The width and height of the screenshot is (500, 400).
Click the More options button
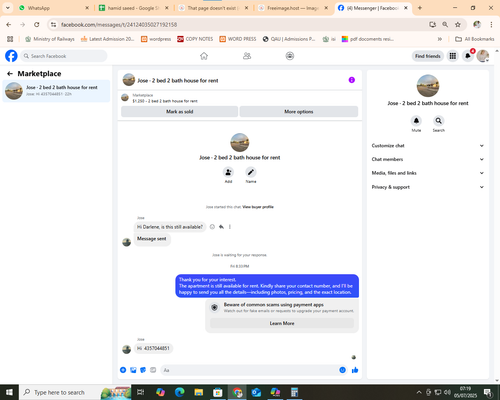[299, 112]
